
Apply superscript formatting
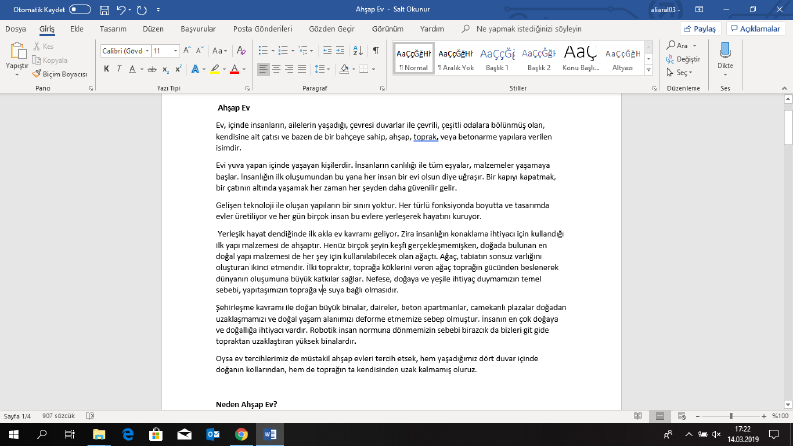[178, 69]
